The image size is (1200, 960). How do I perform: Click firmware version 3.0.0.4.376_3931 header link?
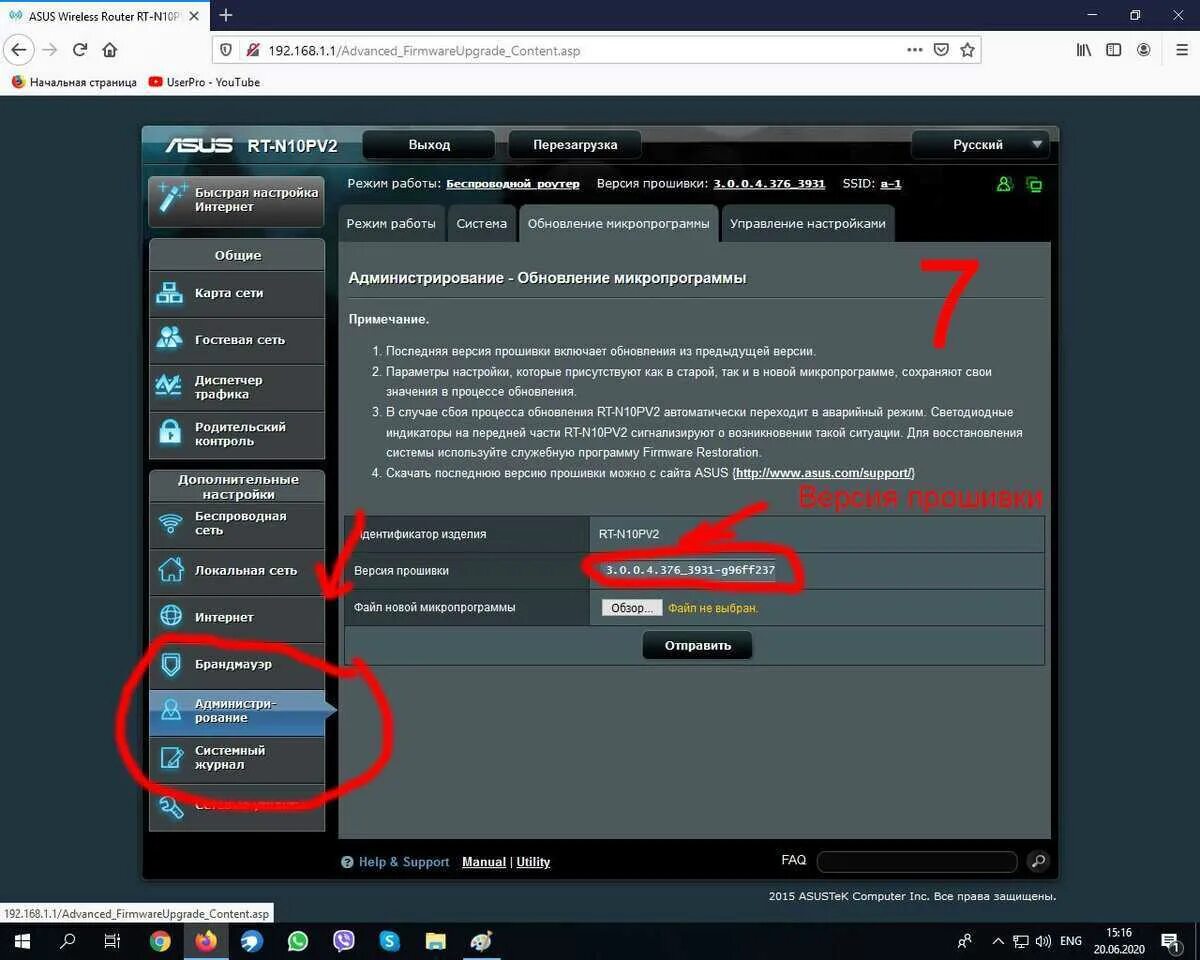coord(769,184)
